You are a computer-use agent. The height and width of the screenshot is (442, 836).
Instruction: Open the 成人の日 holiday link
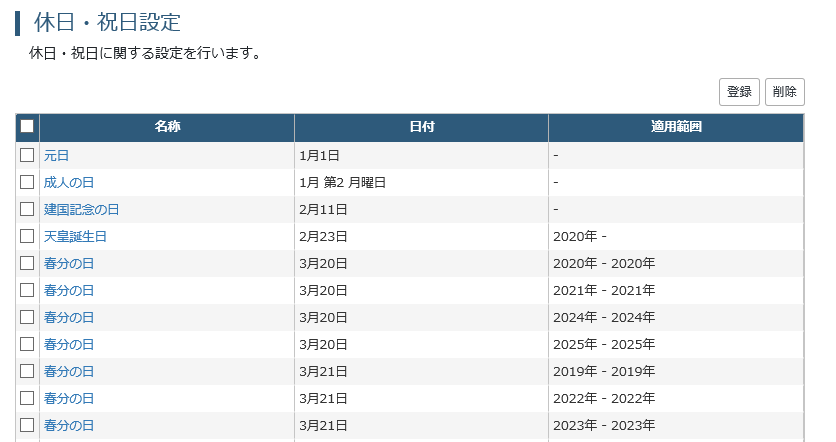coord(69,182)
